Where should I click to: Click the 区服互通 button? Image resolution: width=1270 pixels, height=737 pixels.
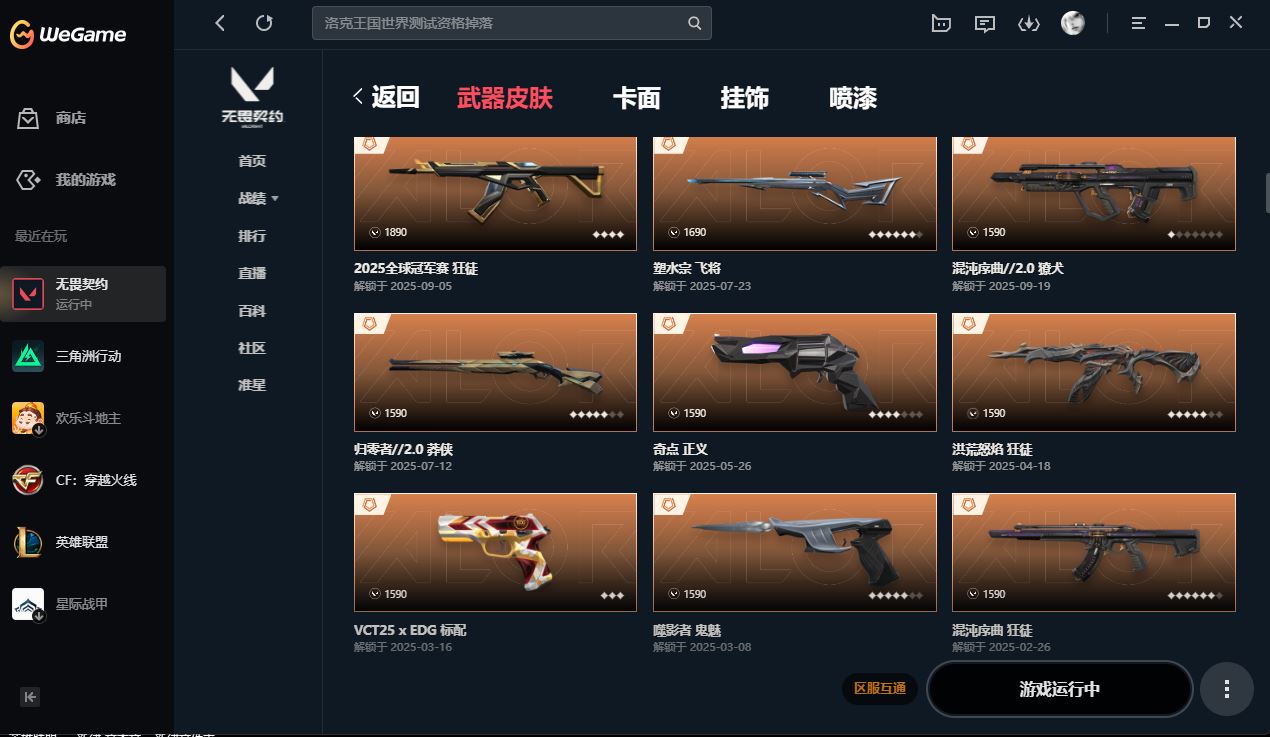pos(880,689)
